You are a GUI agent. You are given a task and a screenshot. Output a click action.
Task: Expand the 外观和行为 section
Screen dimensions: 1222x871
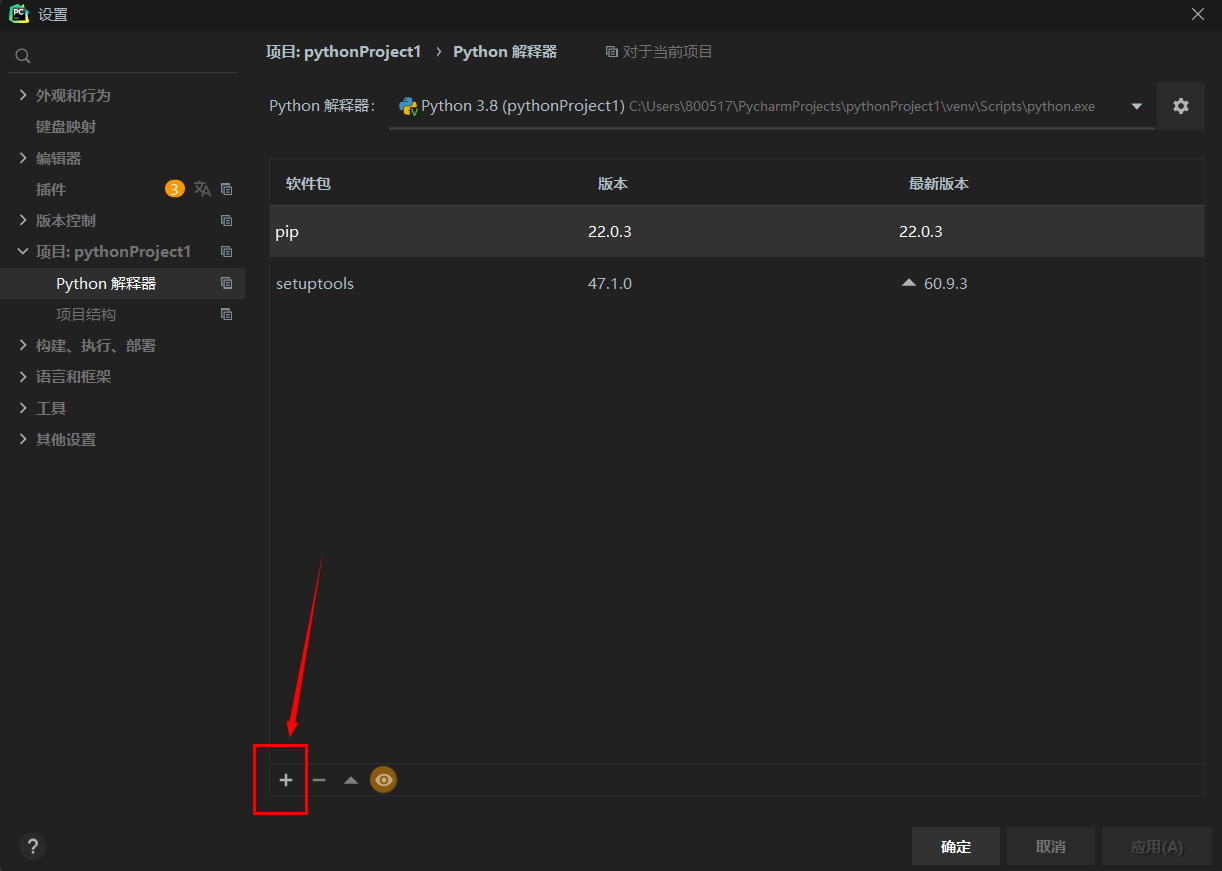(x=23, y=95)
